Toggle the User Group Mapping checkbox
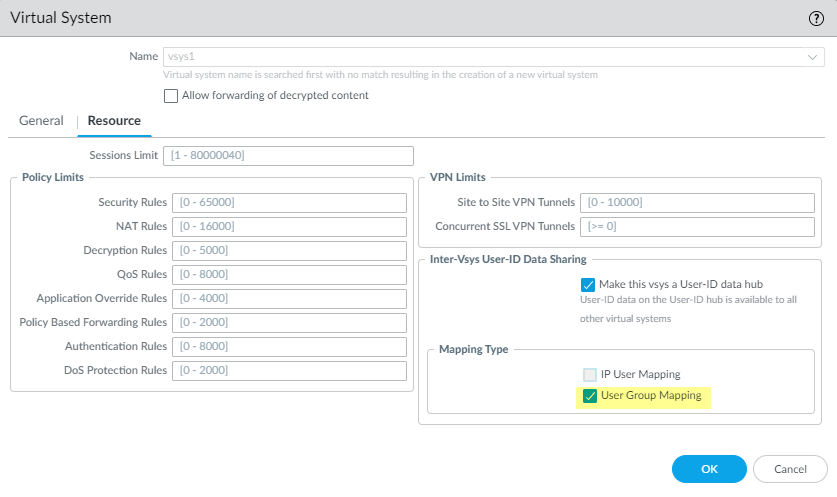The height and width of the screenshot is (497, 837). point(590,396)
